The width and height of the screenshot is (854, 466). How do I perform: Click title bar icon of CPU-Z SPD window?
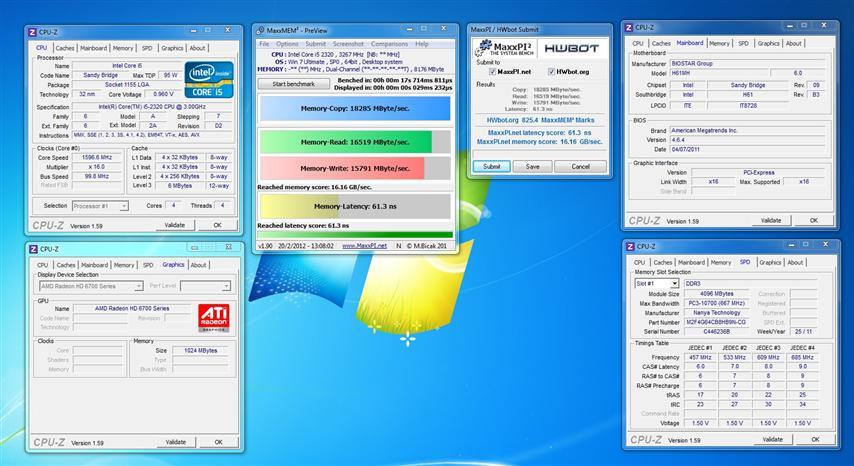click(x=629, y=247)
